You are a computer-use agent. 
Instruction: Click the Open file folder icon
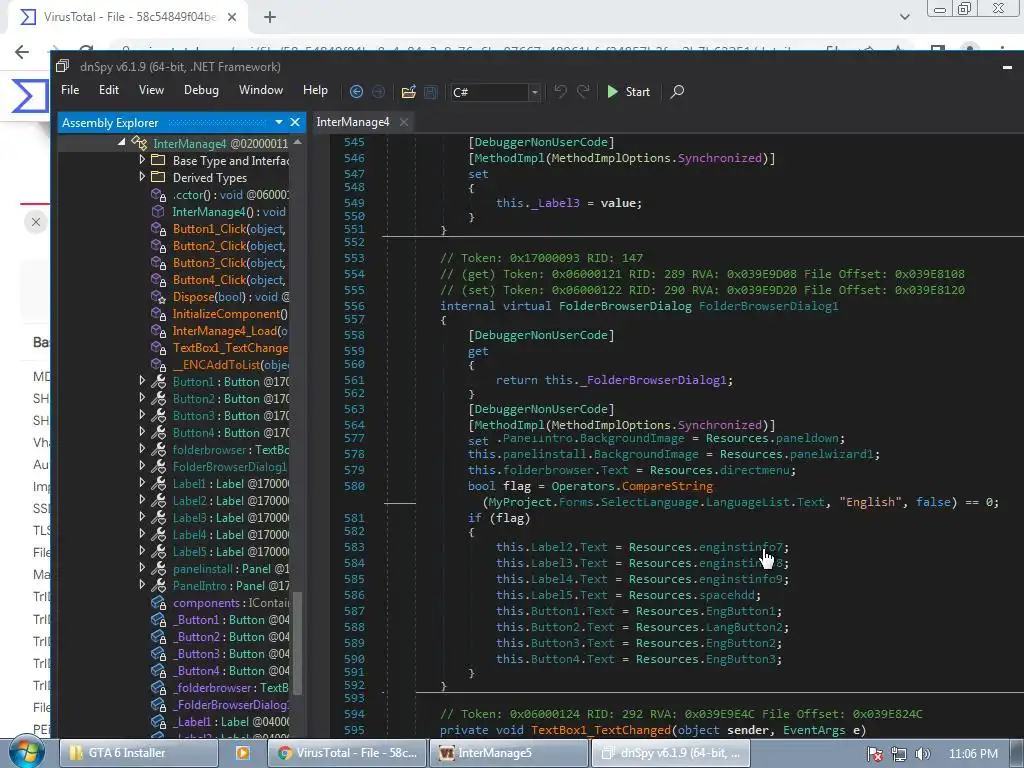coord(408,91)
